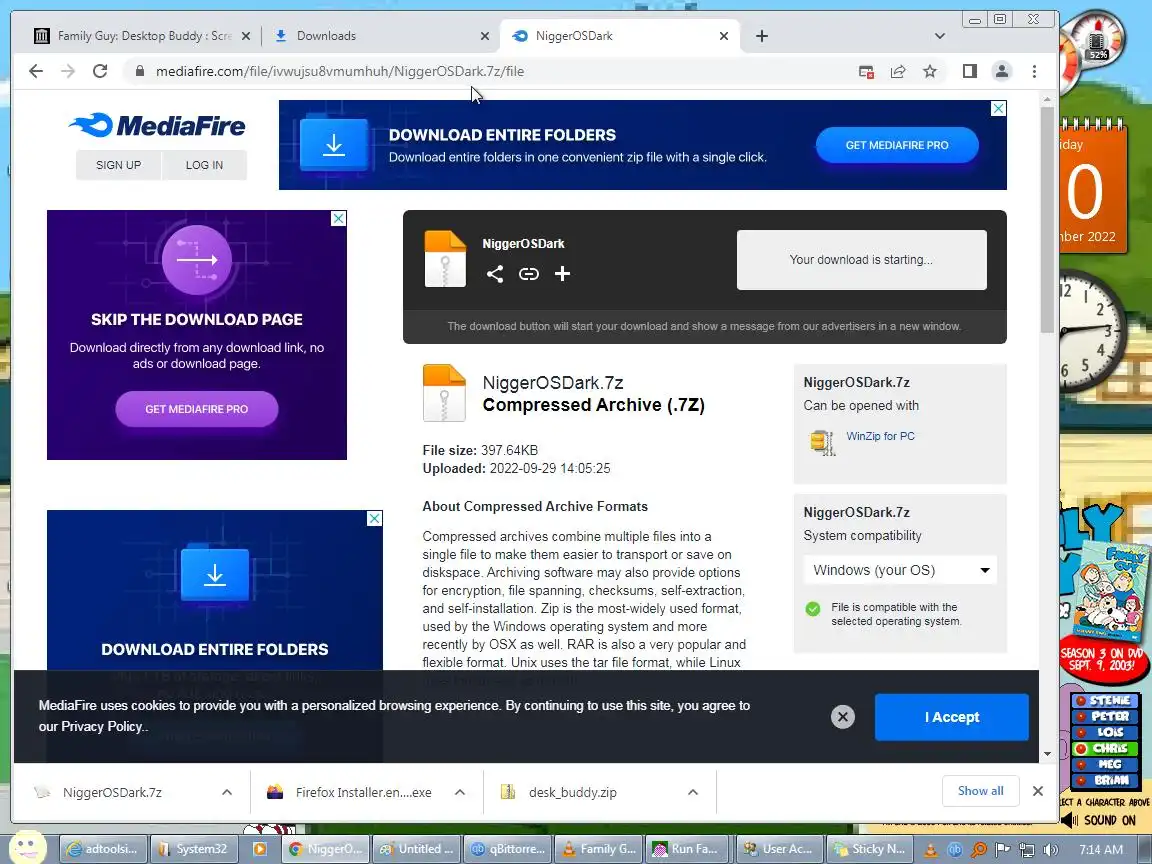
Task: Select Chris in Desktop Buddy character list
Action: tap(1104, 749)
